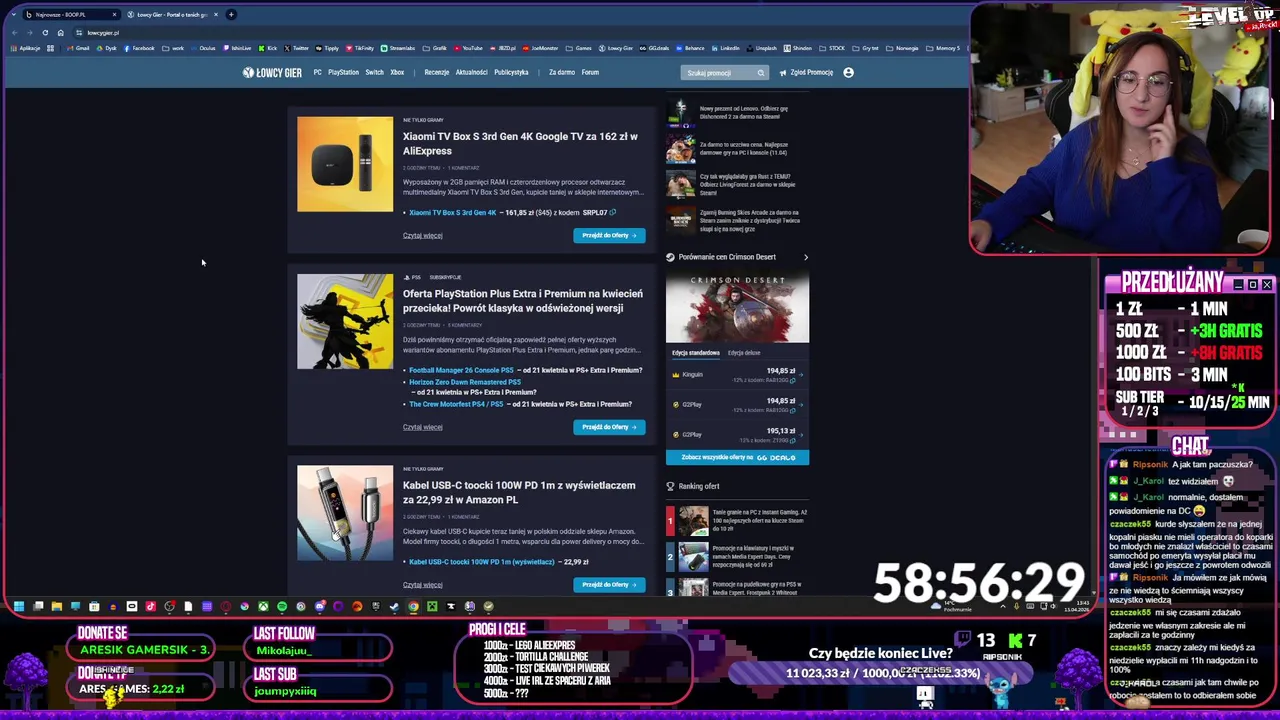Click the Xiaomi TV Box product thumbnail

pyautogui.click(x=345, y=164)
